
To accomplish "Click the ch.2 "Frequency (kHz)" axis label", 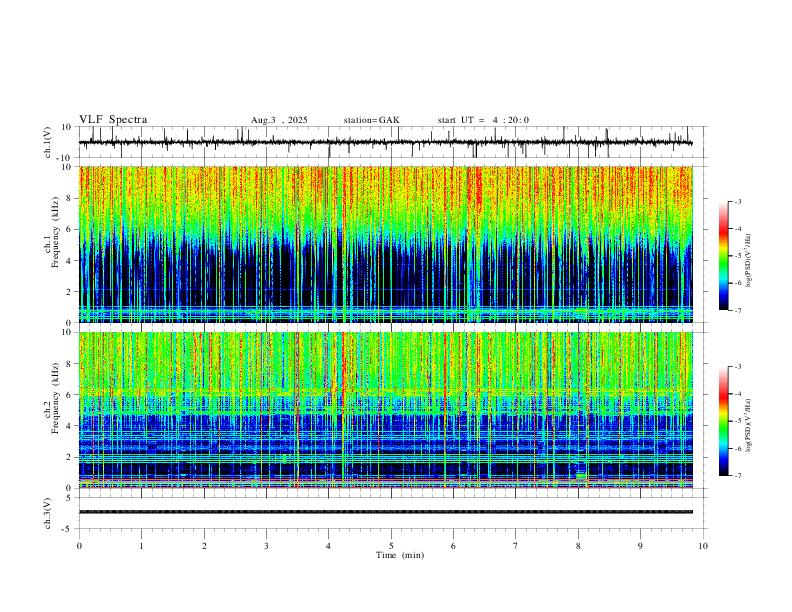I will point(56,398).
